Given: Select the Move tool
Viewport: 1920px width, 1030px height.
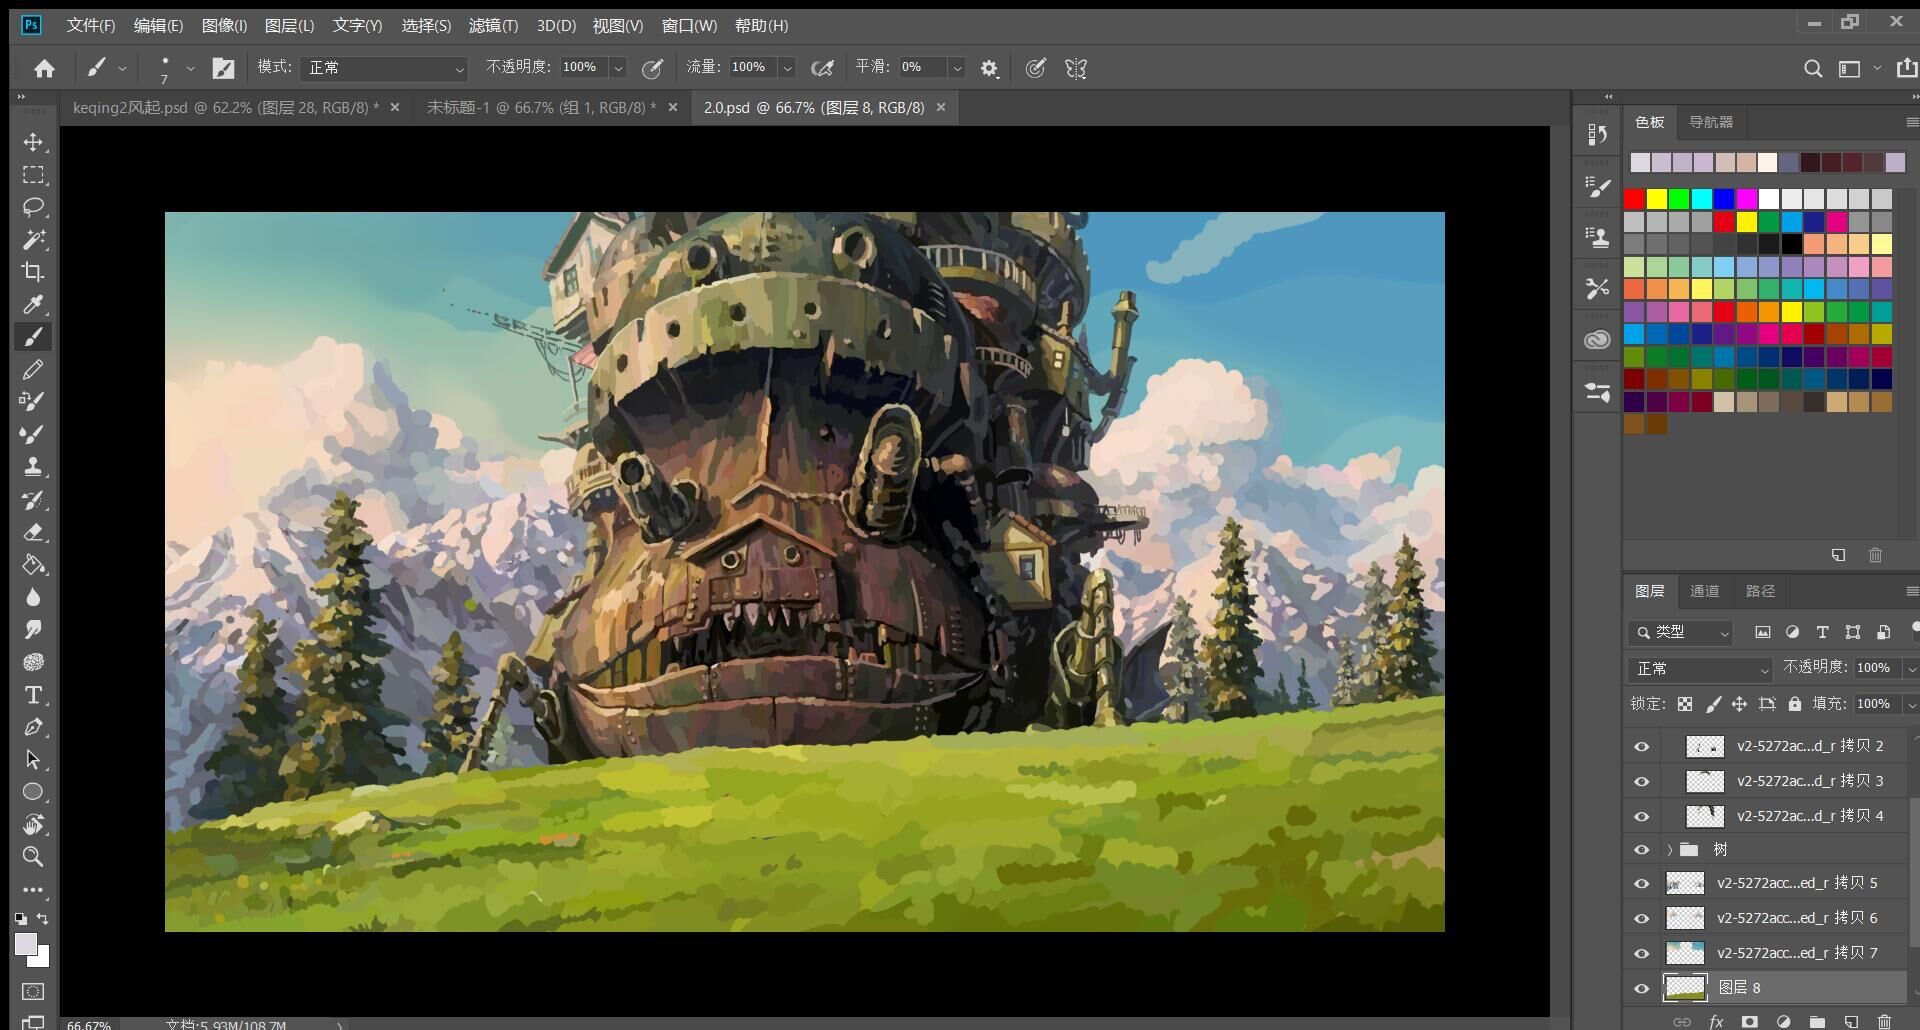Looking at the screenshot, I should (x=33, y=142).
